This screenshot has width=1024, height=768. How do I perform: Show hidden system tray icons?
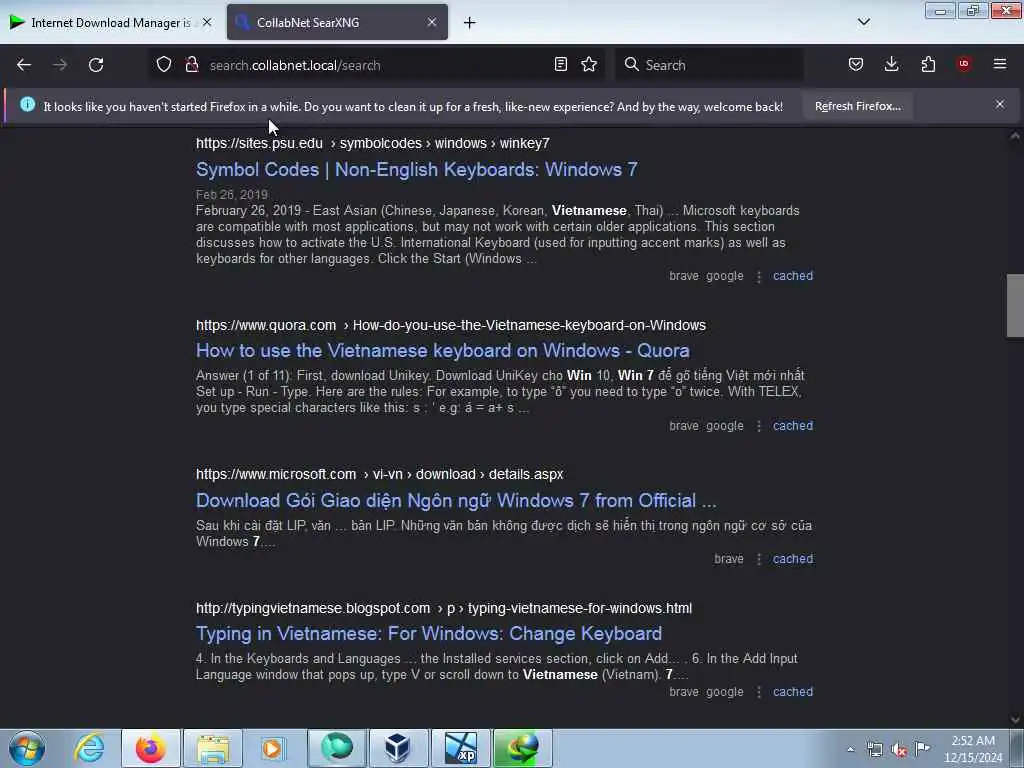tap(850, 749)
